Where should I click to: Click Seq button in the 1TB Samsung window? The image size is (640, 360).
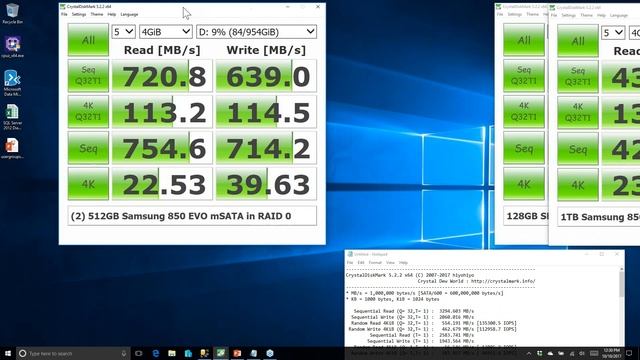click(578, 149)
